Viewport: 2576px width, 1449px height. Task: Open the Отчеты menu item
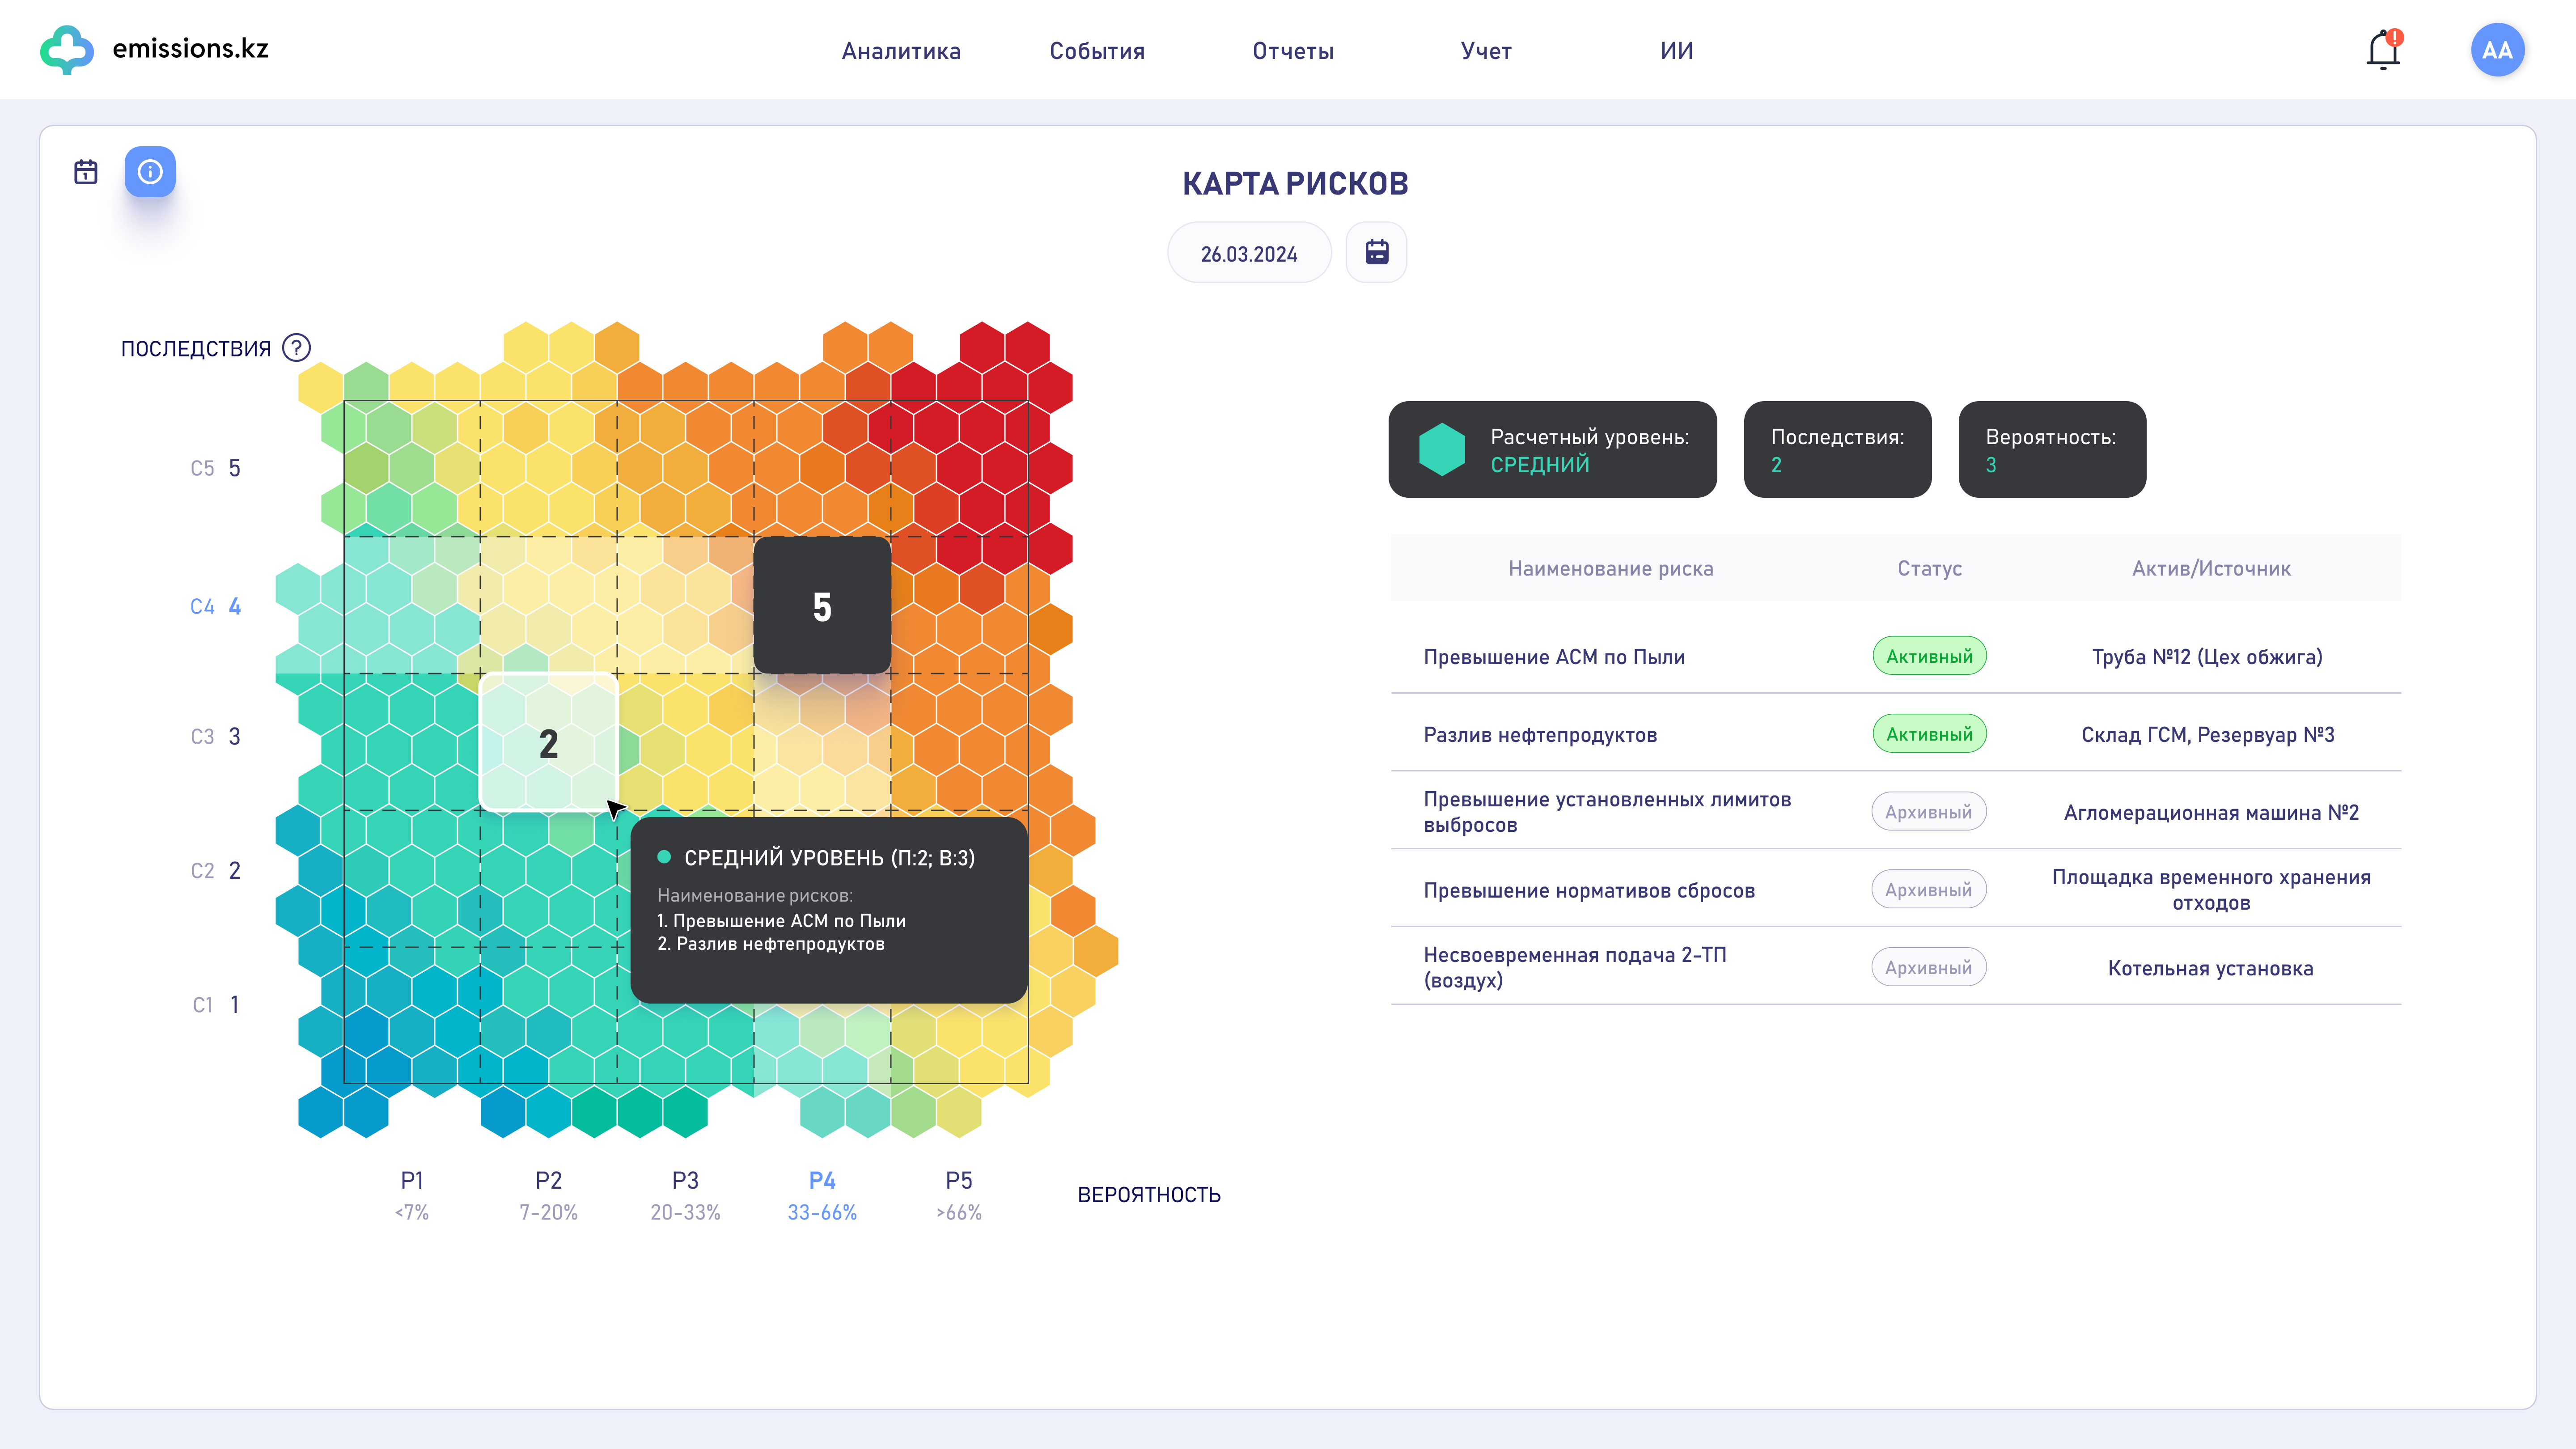1293,51
